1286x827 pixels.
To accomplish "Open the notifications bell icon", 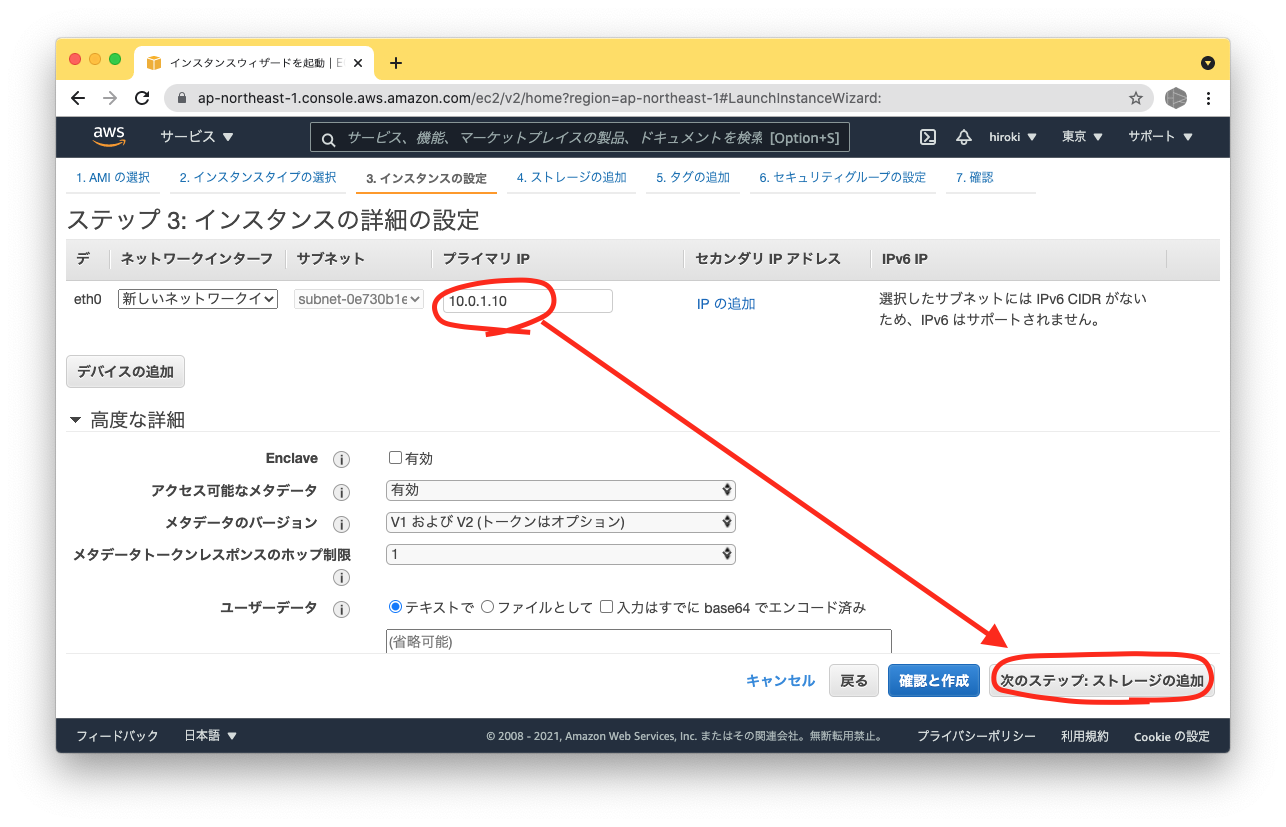I will 963,136.
